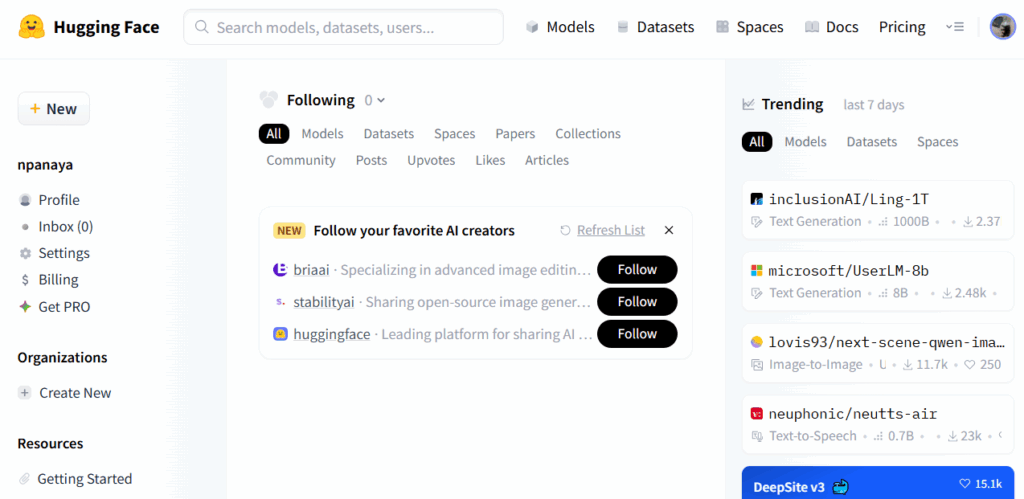
Task: Expand the Following count dropdown
Action: tap(375, 100)
